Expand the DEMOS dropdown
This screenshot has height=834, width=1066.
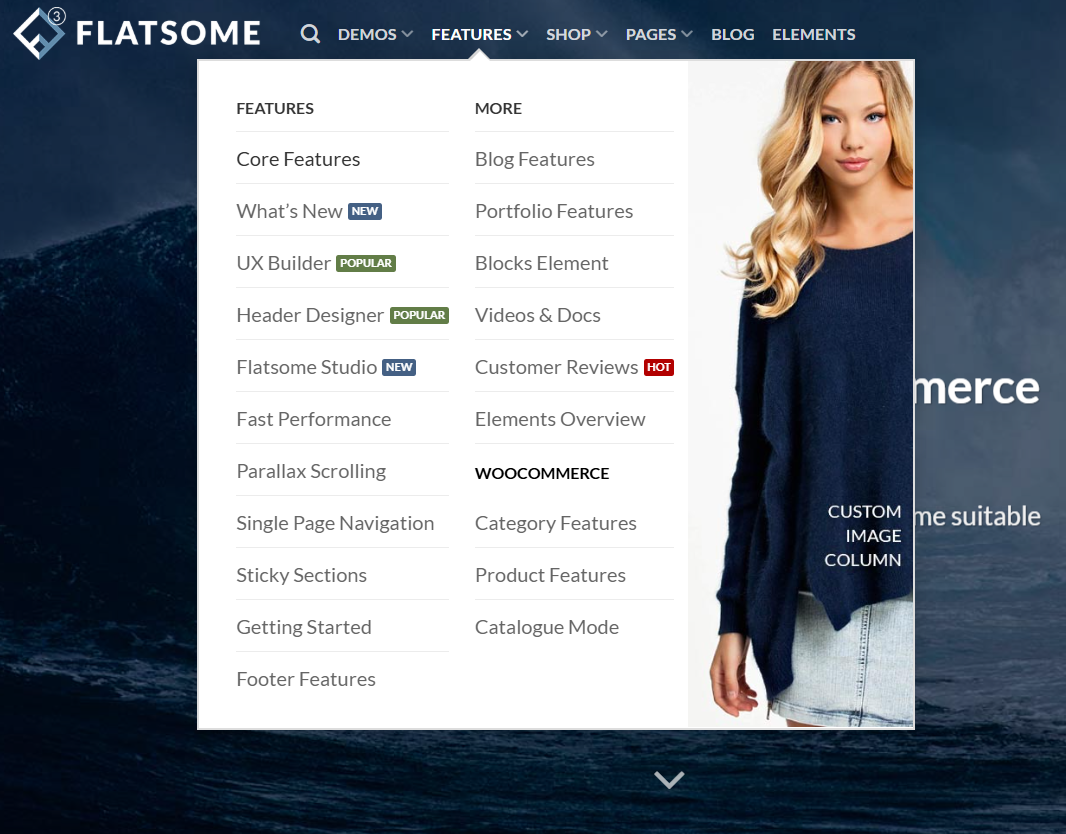(368, 33)
